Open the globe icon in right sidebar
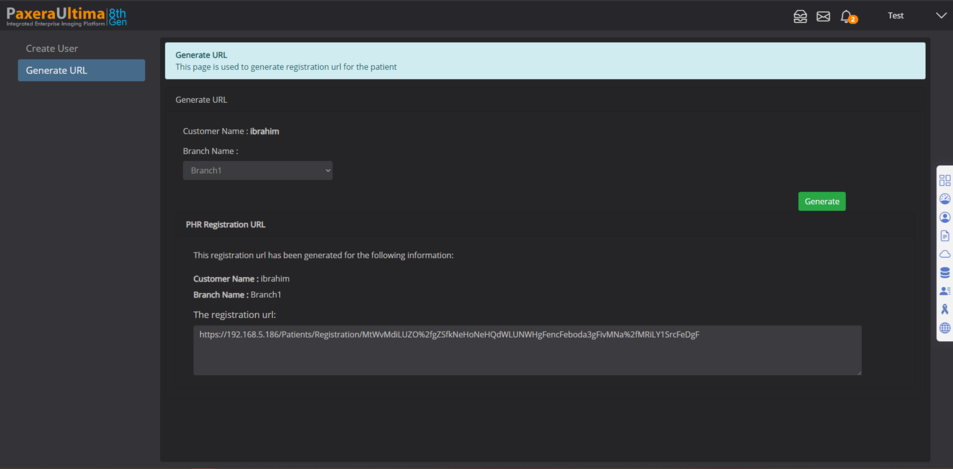This screenshot has height=469, width=953. point(945,328)
